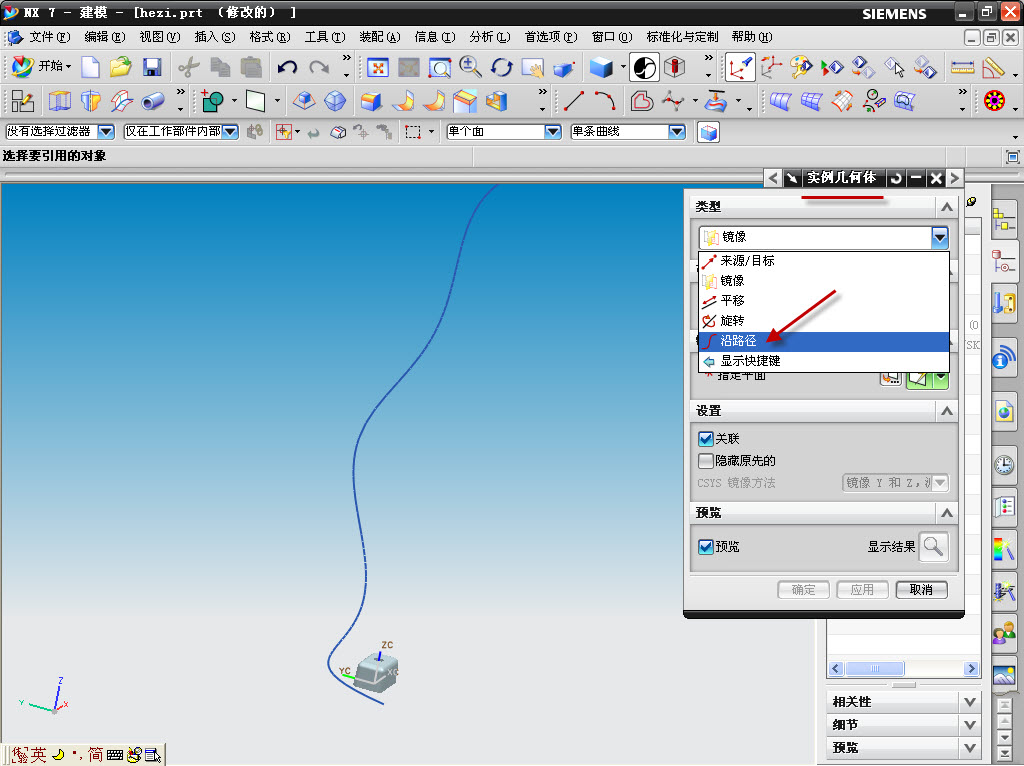Click the Fit view icon
The height and width of the screenshot is (766, 1024).
point(377,67)
